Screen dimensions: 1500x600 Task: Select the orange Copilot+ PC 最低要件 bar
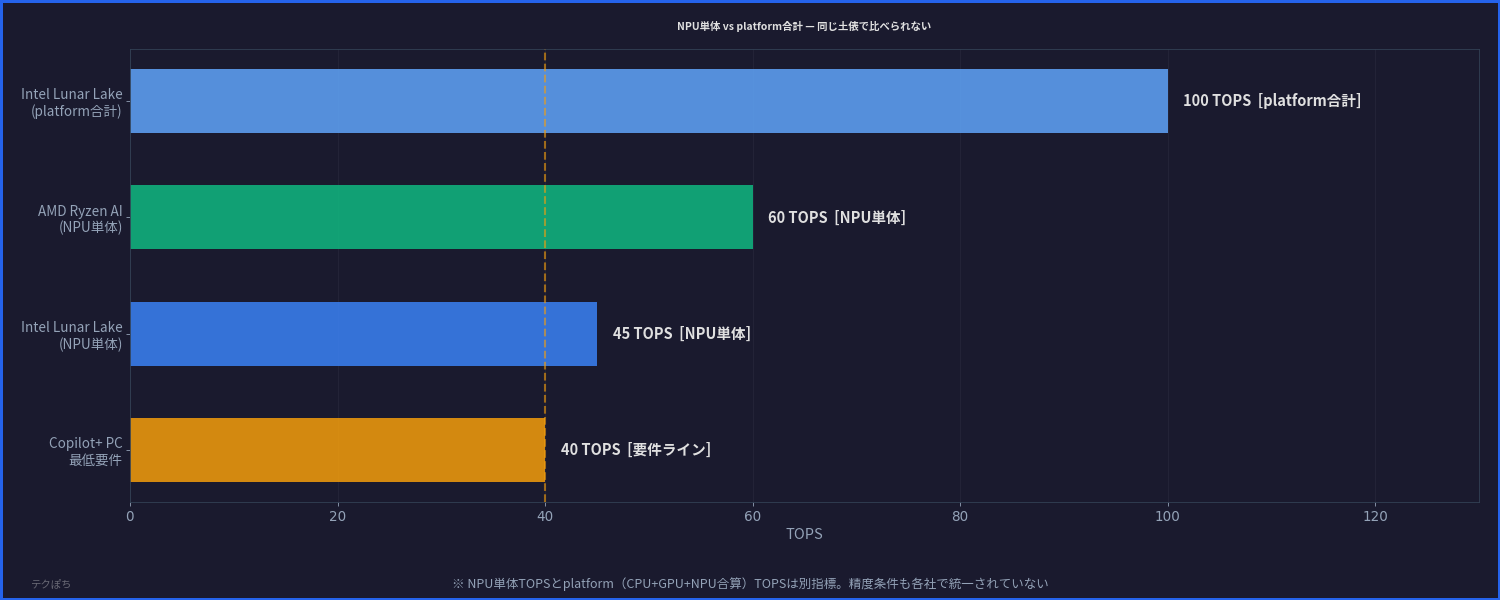tap(338, 450)
